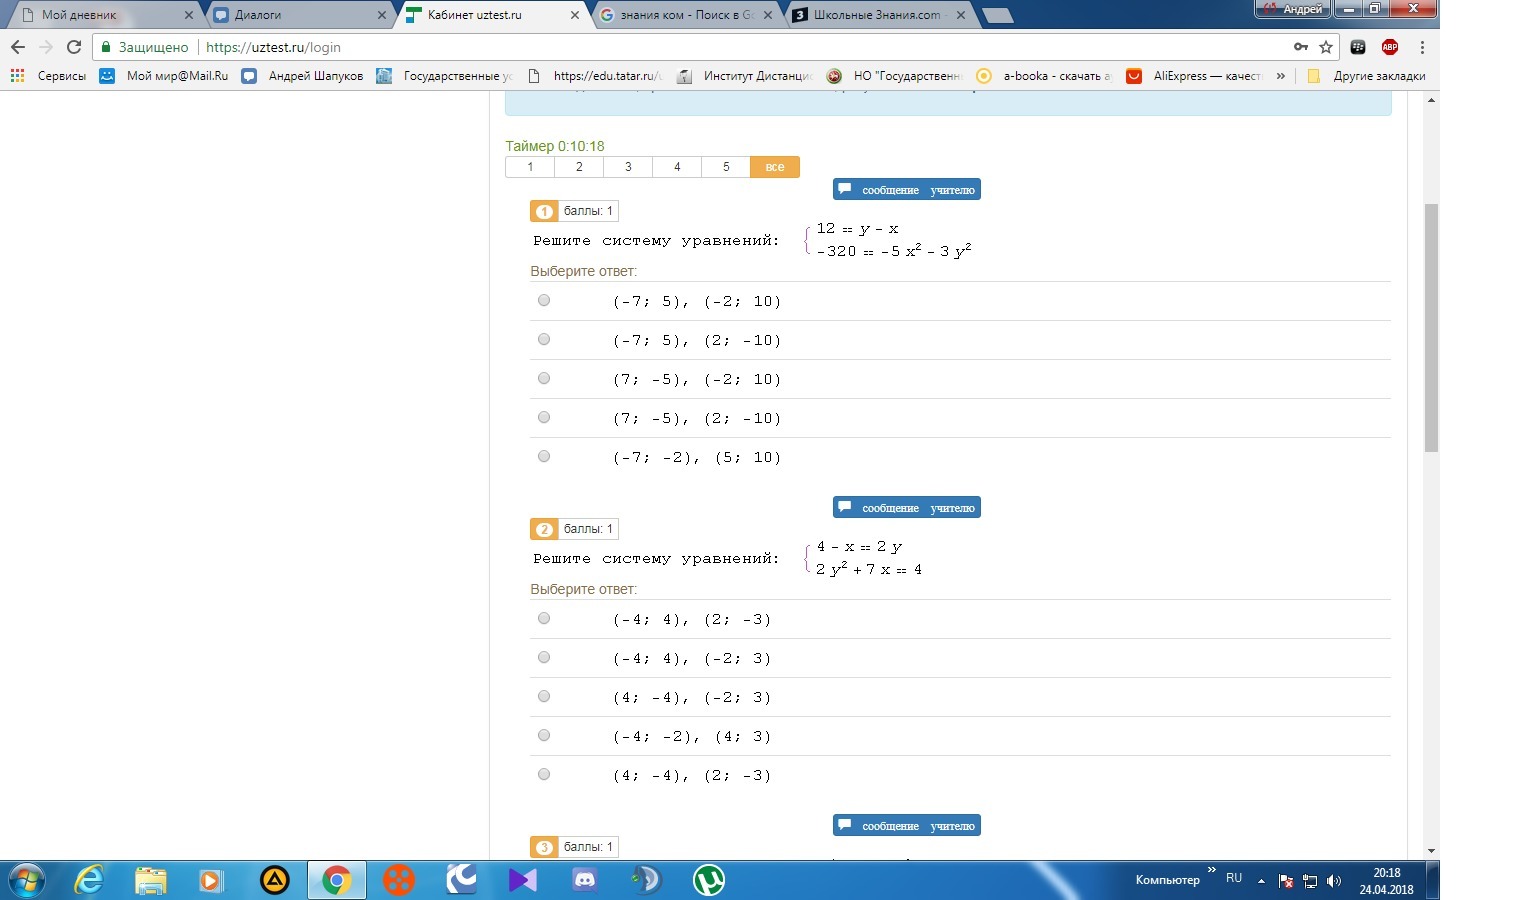Expand the taskbar Компьютер toolbar chevron
This screenshot has width=1528, height=900.
pyautogui.click(x=1212, y=871)
